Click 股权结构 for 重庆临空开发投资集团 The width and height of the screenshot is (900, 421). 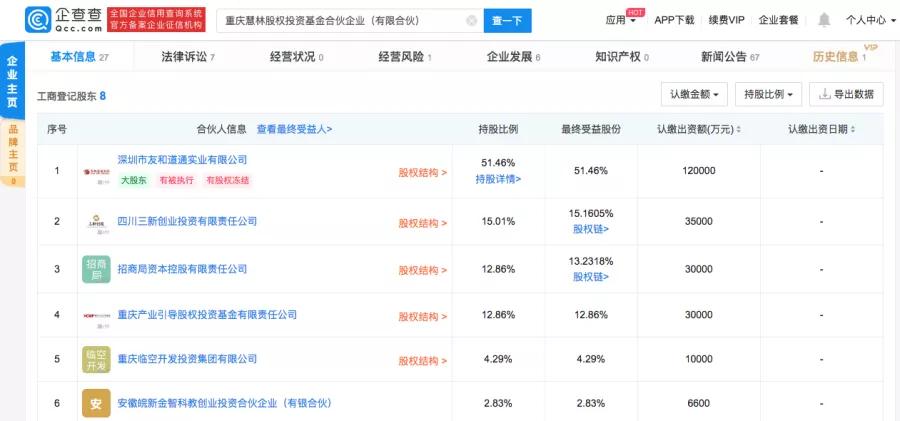(x=422, y=361)
